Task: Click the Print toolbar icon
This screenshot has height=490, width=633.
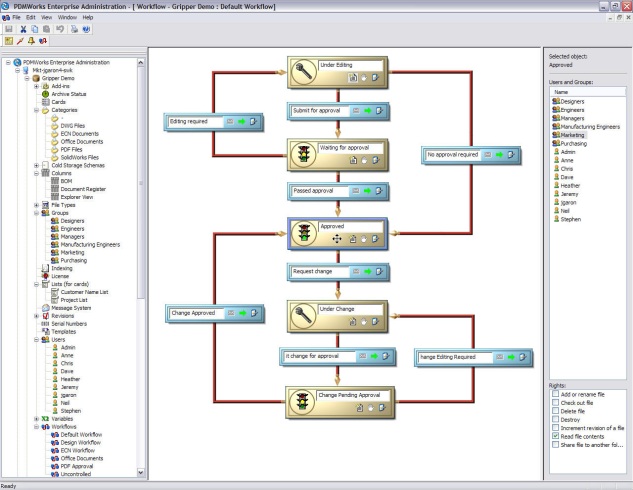Action: (x=74, y=29)
